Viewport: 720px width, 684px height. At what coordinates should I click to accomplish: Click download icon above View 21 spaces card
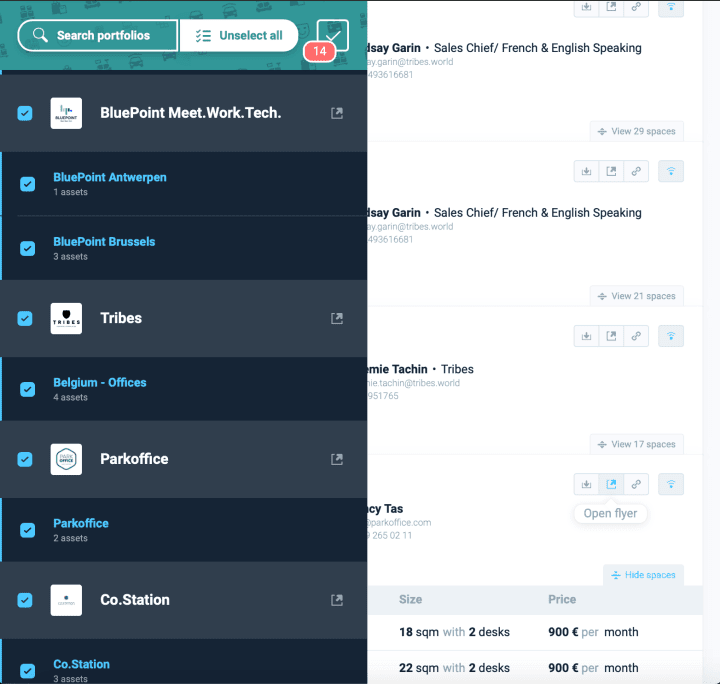click(586, 171)
